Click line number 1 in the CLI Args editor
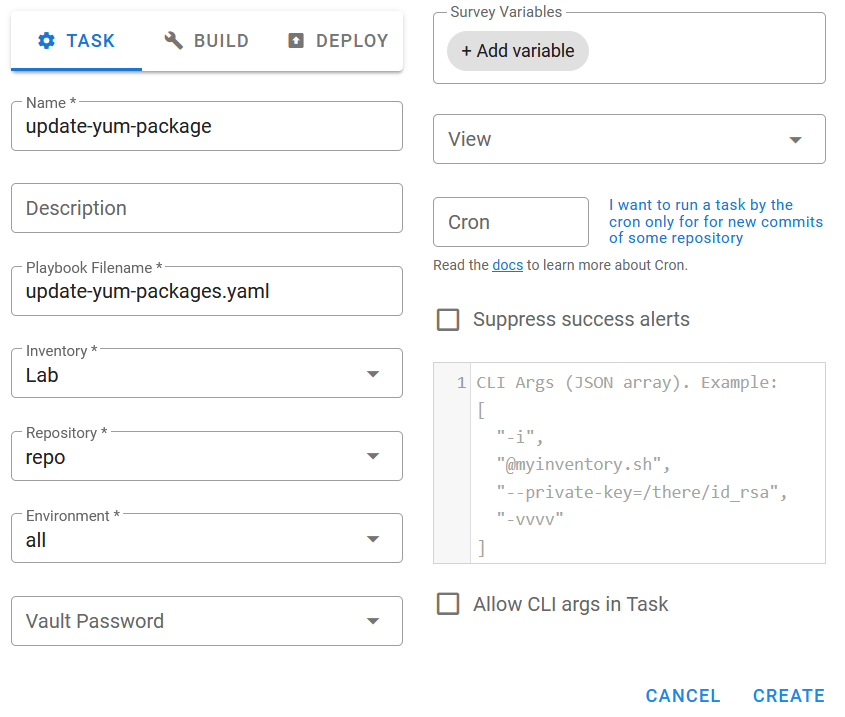Image resolution: width=845 pixels, height=717 pixels. [x=461, y=383]
